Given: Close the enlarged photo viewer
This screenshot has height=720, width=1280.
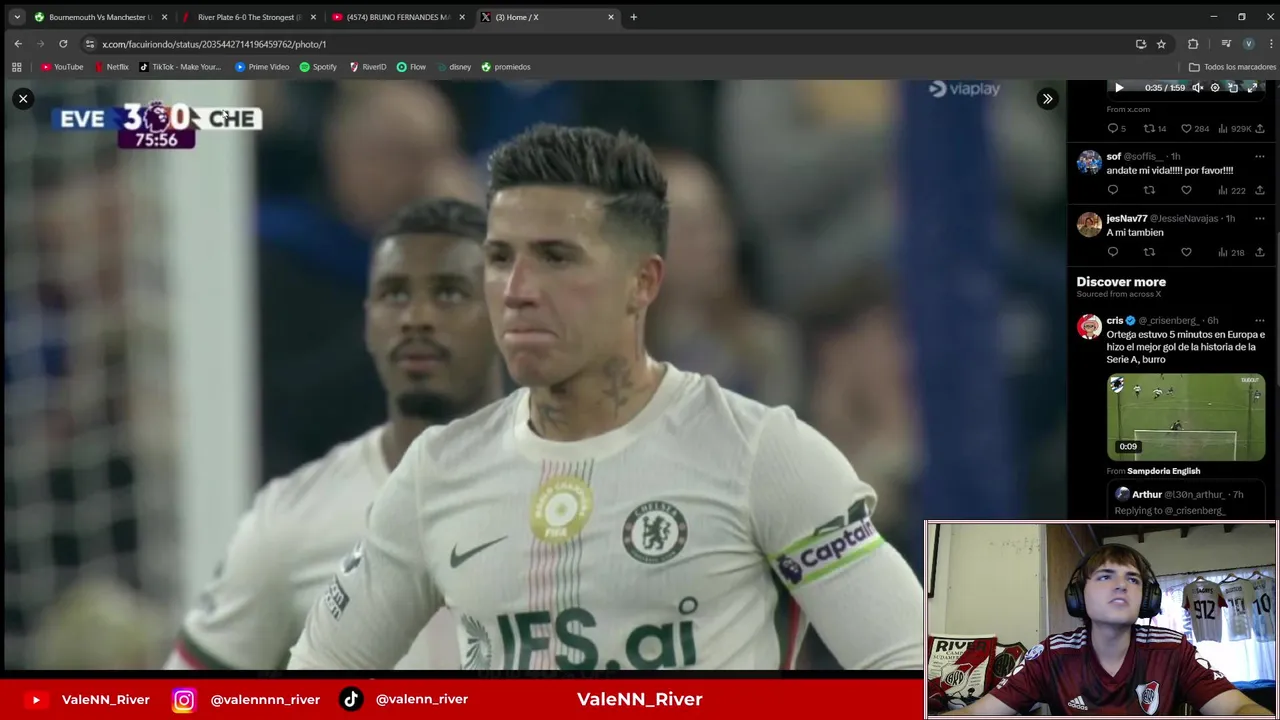Looking at the screenshot, I should click(23, 98).
